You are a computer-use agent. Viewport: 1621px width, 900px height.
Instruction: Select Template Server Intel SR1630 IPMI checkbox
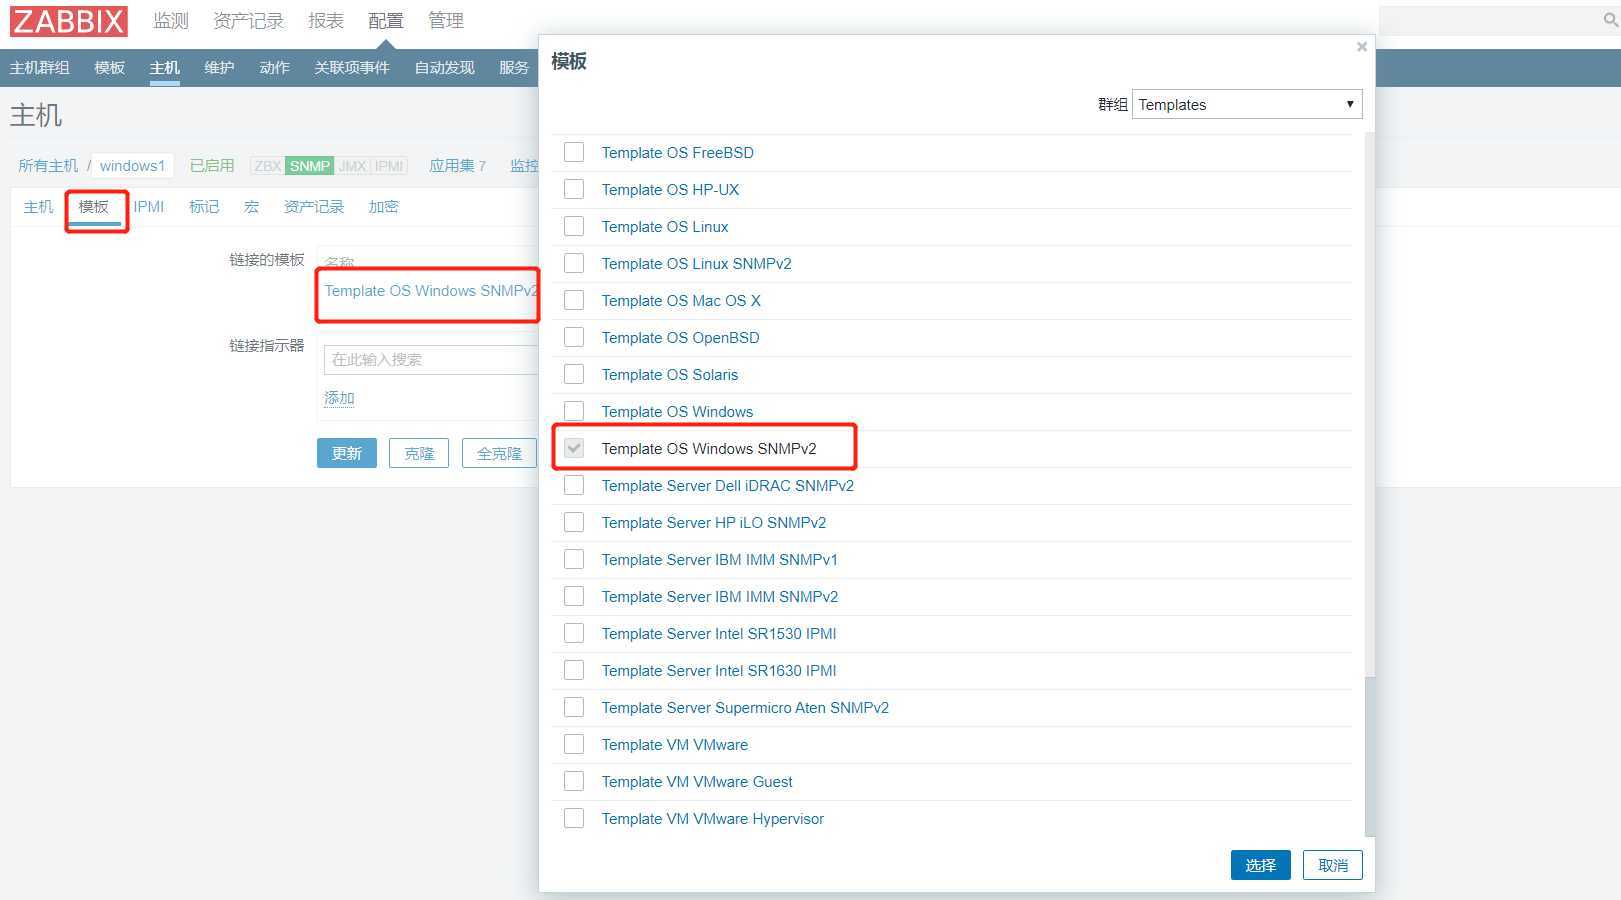(x=574, y=670)
